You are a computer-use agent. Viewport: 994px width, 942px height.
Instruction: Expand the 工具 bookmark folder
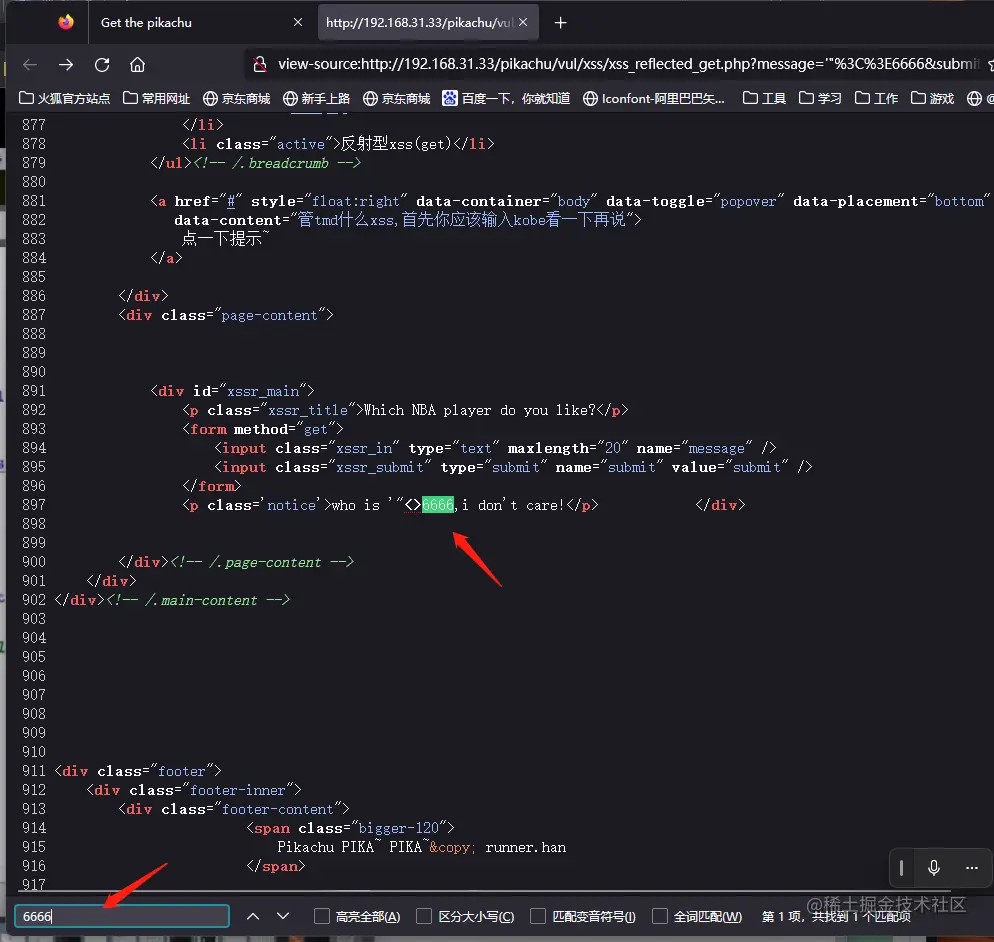click(x=764, y=98)
